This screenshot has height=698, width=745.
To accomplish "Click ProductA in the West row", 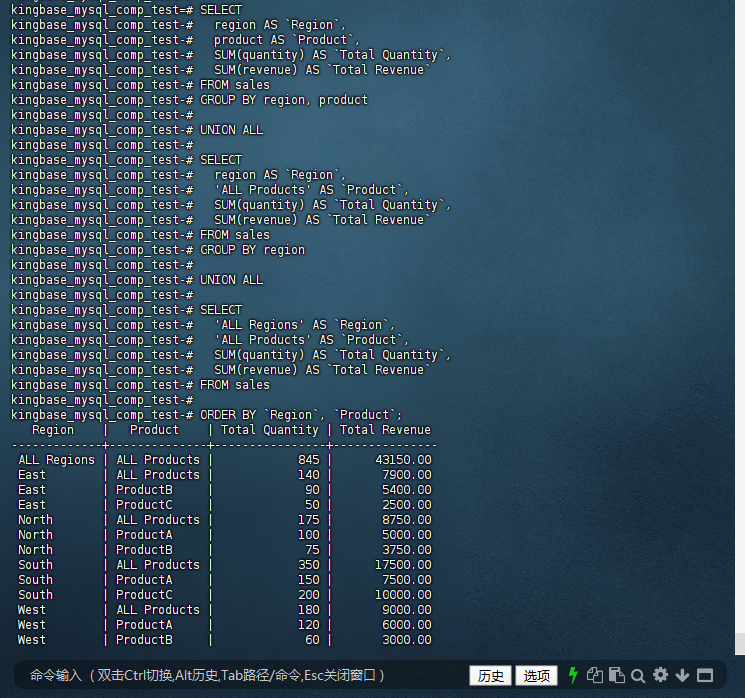I will coord(144,625).
